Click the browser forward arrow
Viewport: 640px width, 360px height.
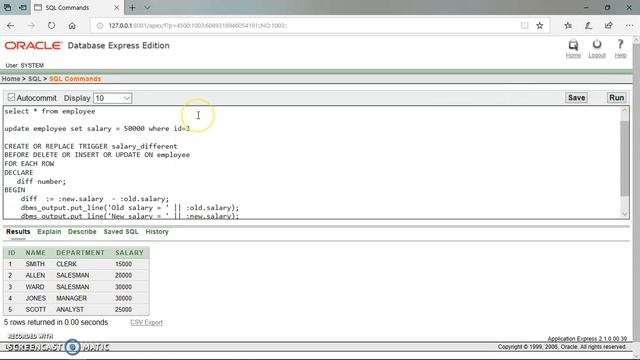(31, 25)
